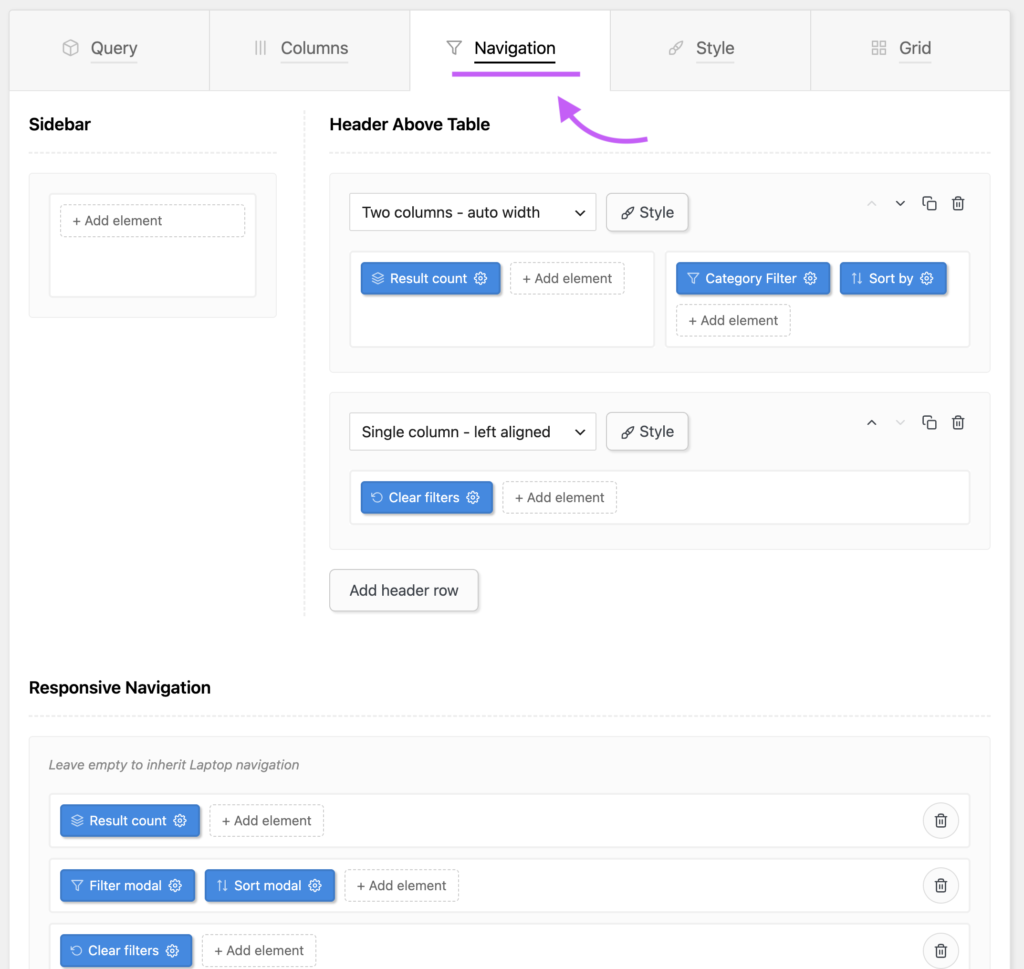The width and height of the screenshot is (1024, 969).
Task: Open Sort modal settings gear
Action: pyautogui.click(x=315, y=885)
